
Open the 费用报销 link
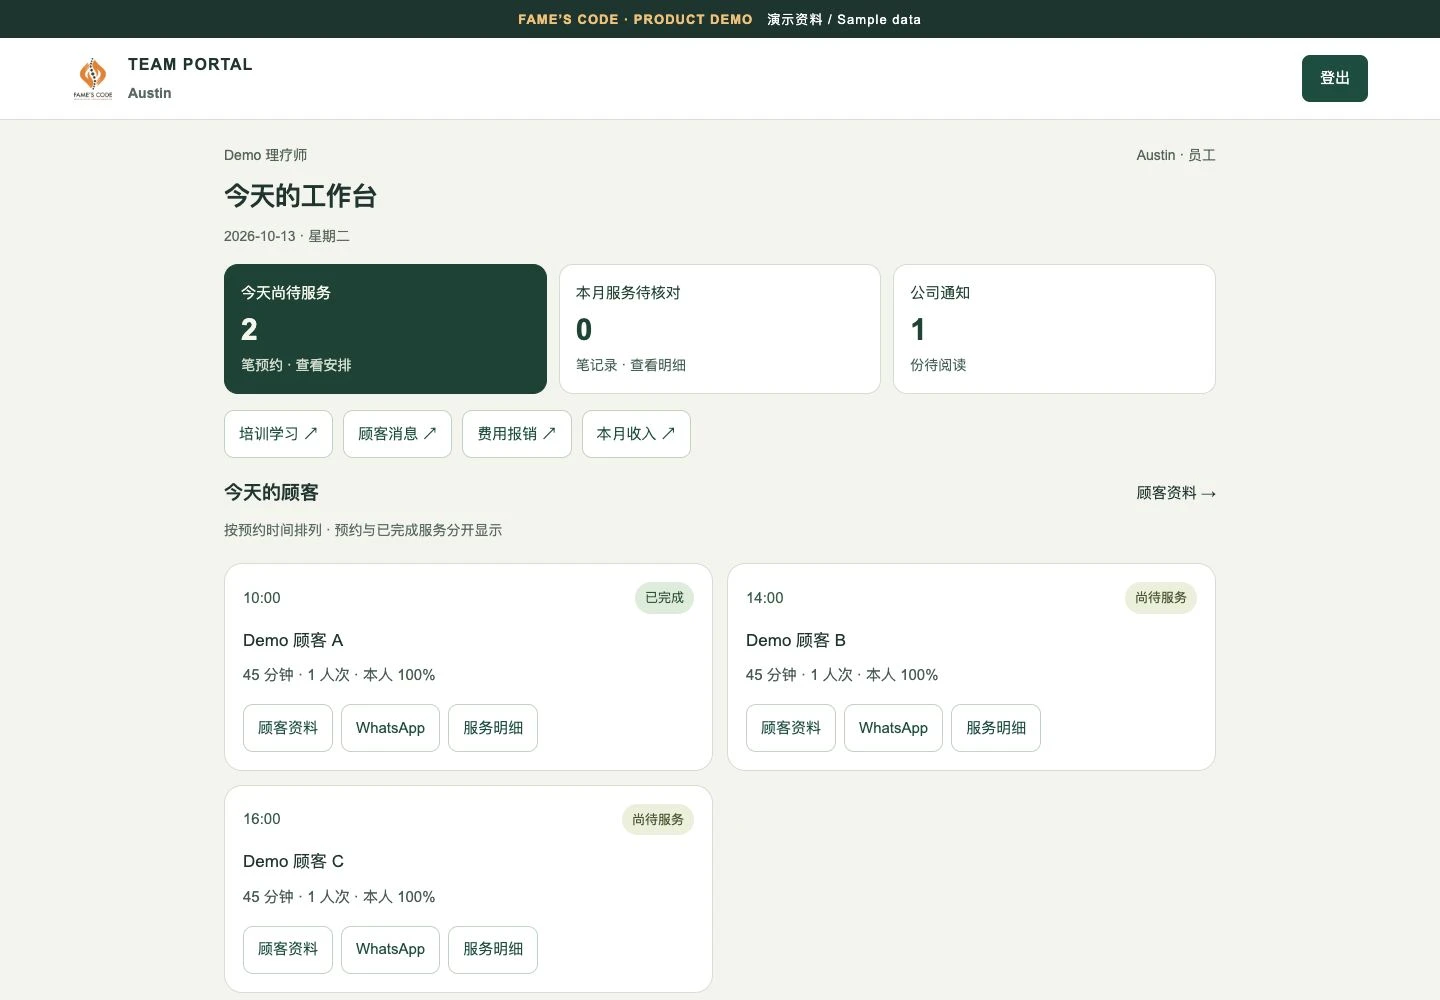click(x=516, y=434)
